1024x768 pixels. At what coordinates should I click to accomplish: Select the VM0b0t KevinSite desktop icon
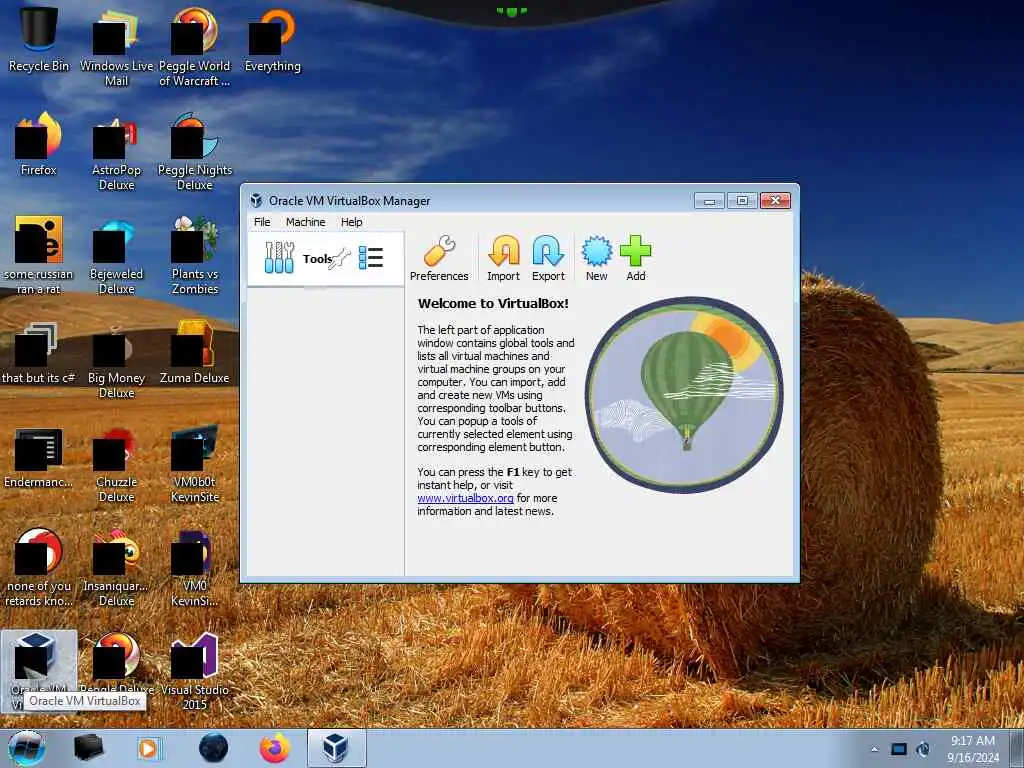194,463
